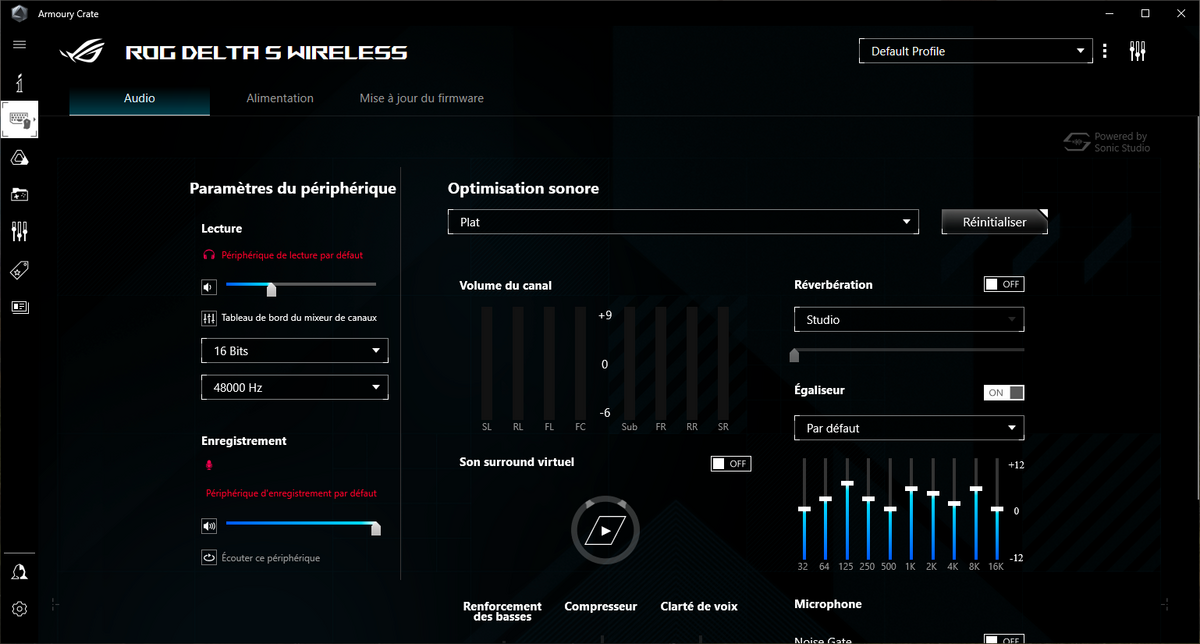This screenshot has width=1200, height=644.
Task: Click the Compresseur label
Action: 600,606
